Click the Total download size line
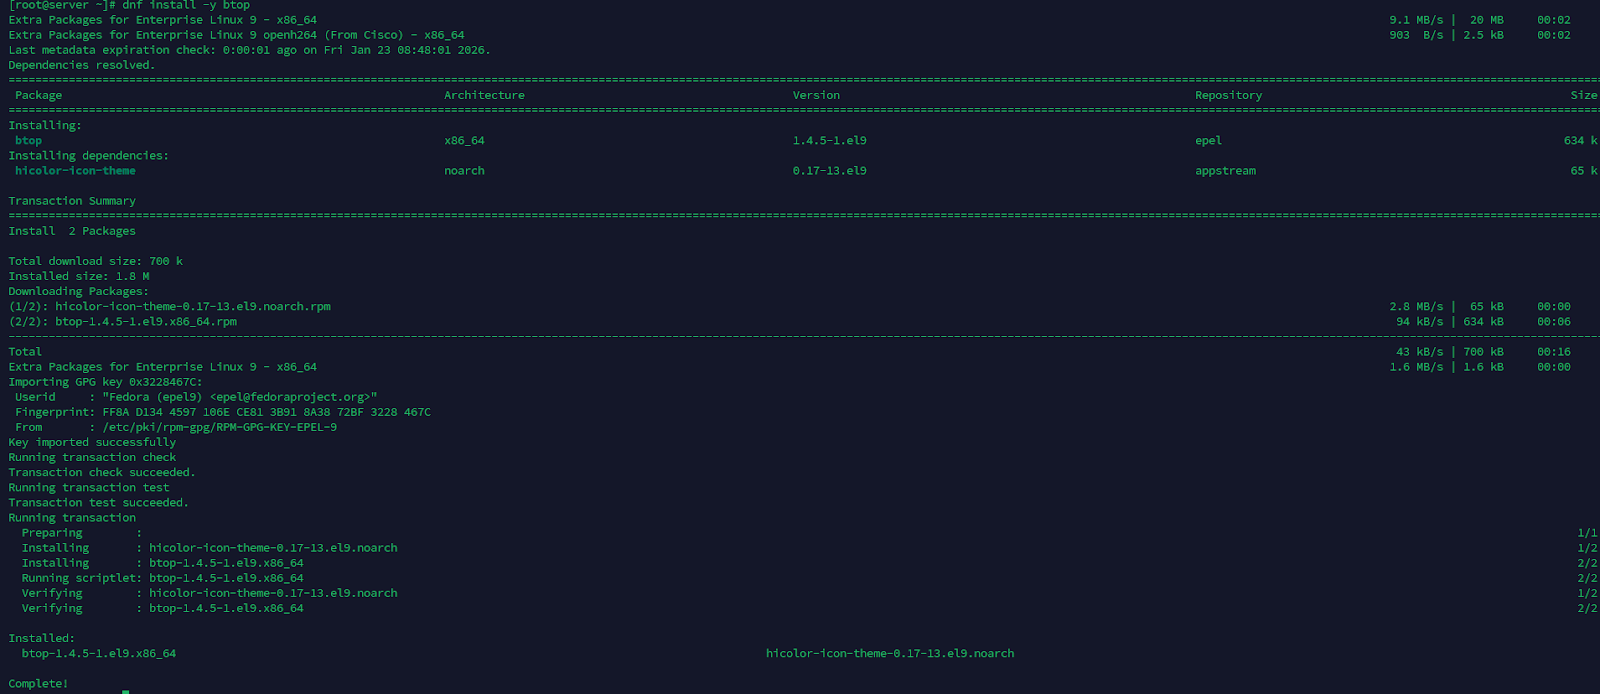1600x694 pixels. click(96, 261)
